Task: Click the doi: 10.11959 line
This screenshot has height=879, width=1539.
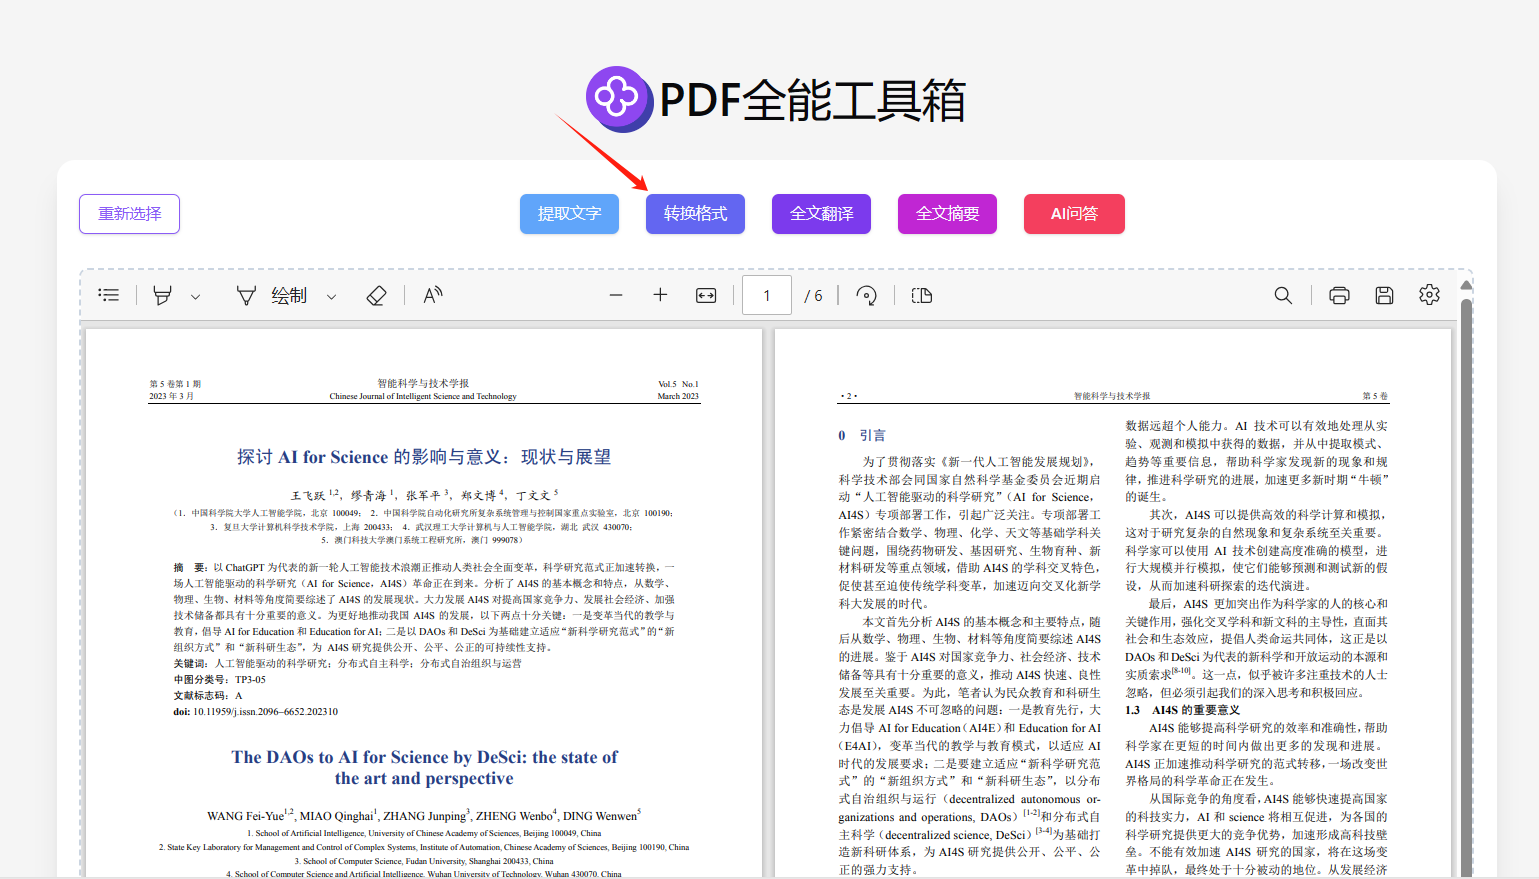Action: pyautogui.click(x=256, y=712)
